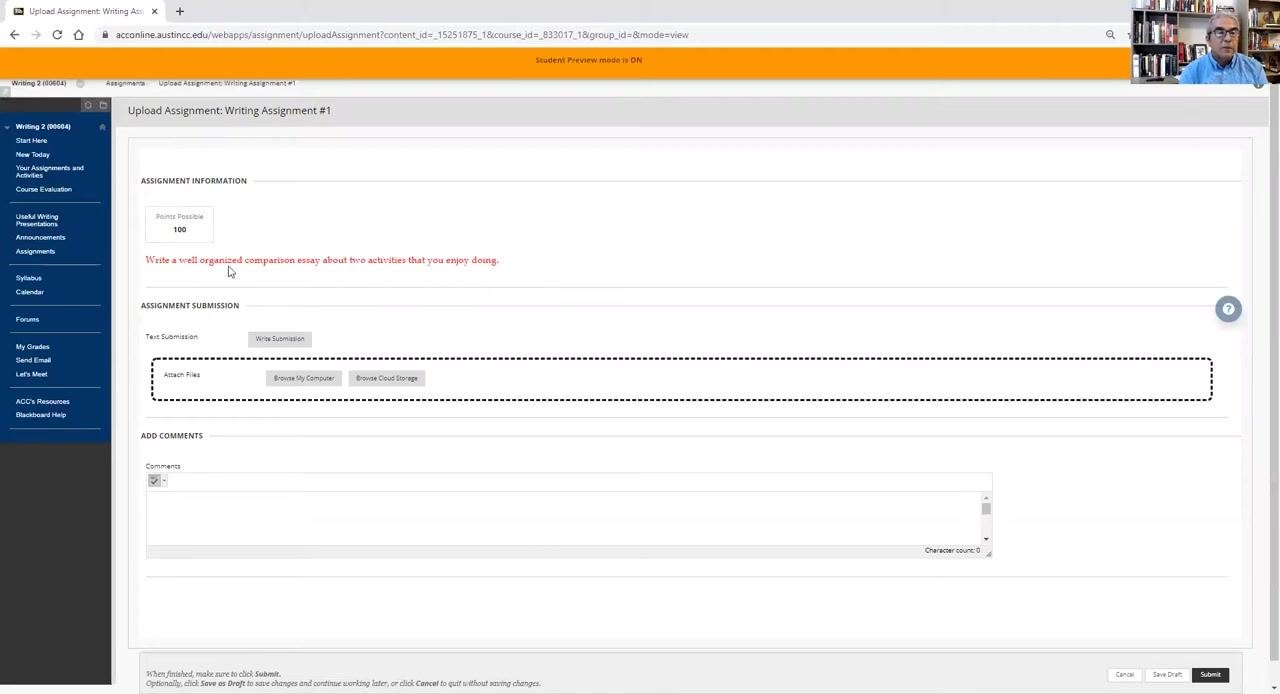
Task: Click the red essay instructions text
Action: point(322,260)
